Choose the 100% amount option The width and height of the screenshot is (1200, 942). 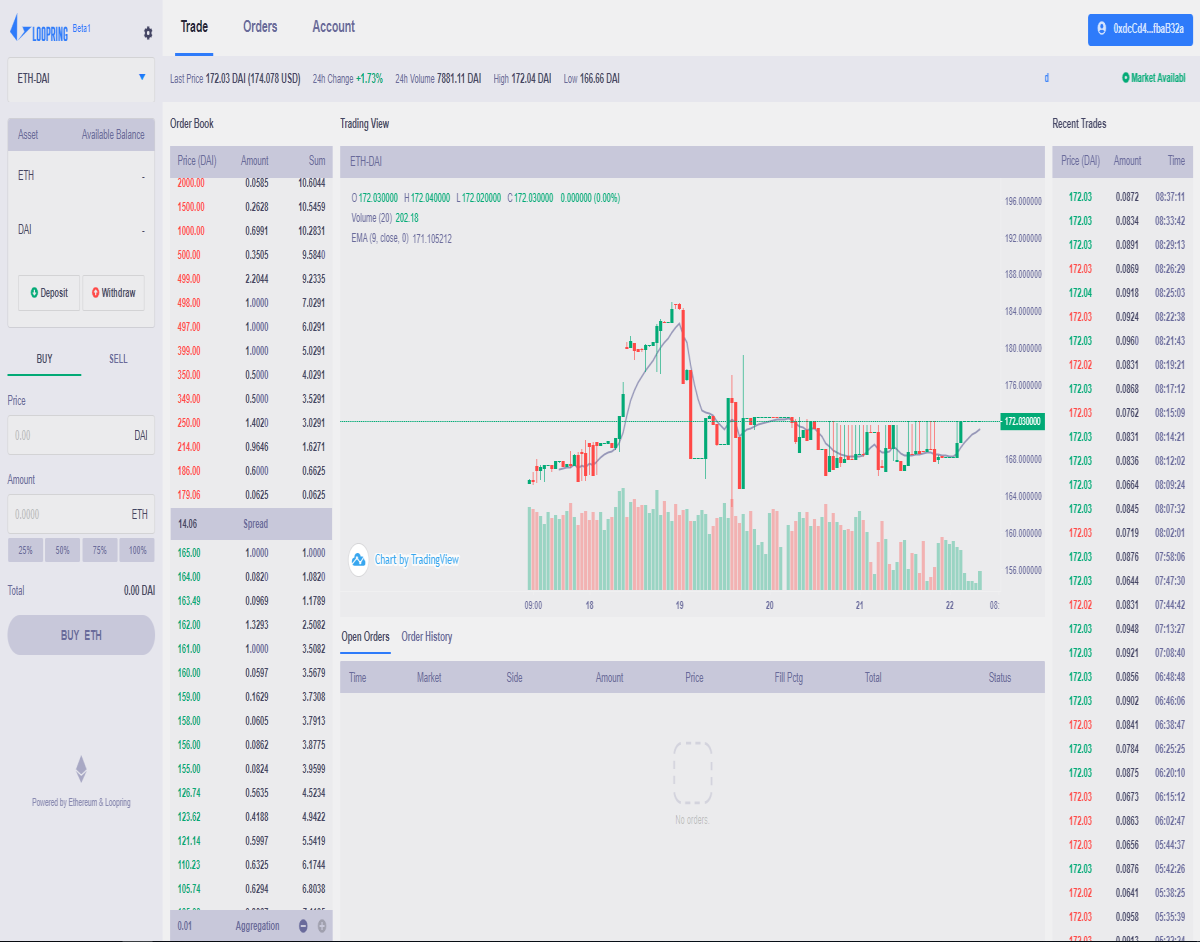click(137, 550)
